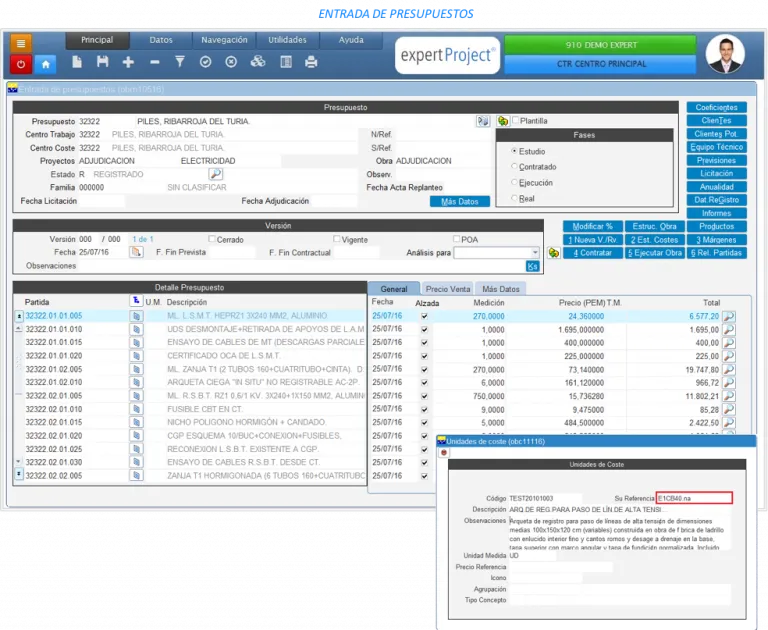The image size is (768, 630).
Task: Click the minus delete record icon
Action: (154, 62)
